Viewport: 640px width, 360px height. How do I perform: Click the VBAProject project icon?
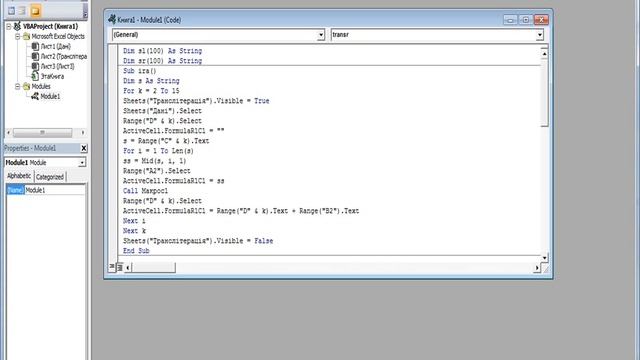coord(17,27)
